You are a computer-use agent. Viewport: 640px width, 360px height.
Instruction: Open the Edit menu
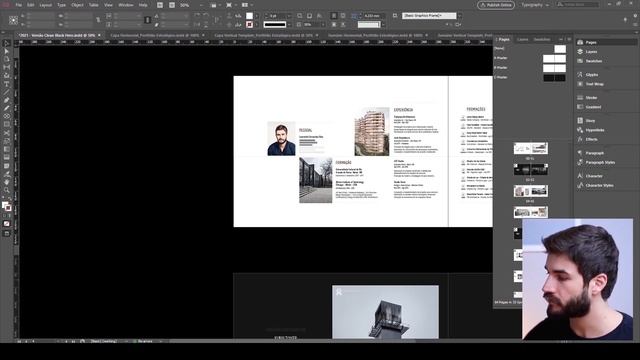tap(31, 5)
